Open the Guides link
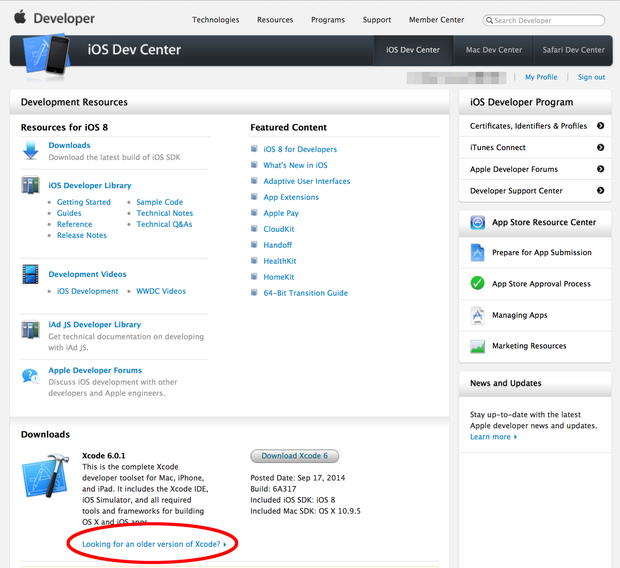620x568 pixels. pos(69,213)
